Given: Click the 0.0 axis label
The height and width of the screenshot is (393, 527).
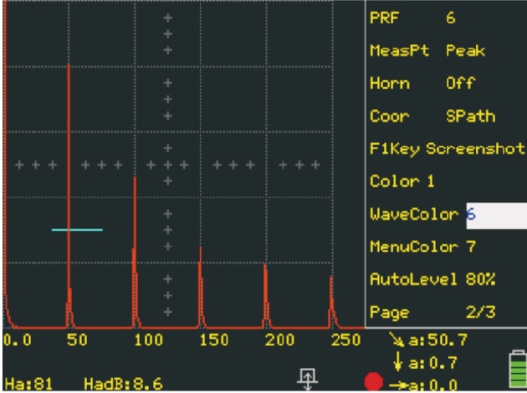Looking at the screenshot, I should (17, 340).
